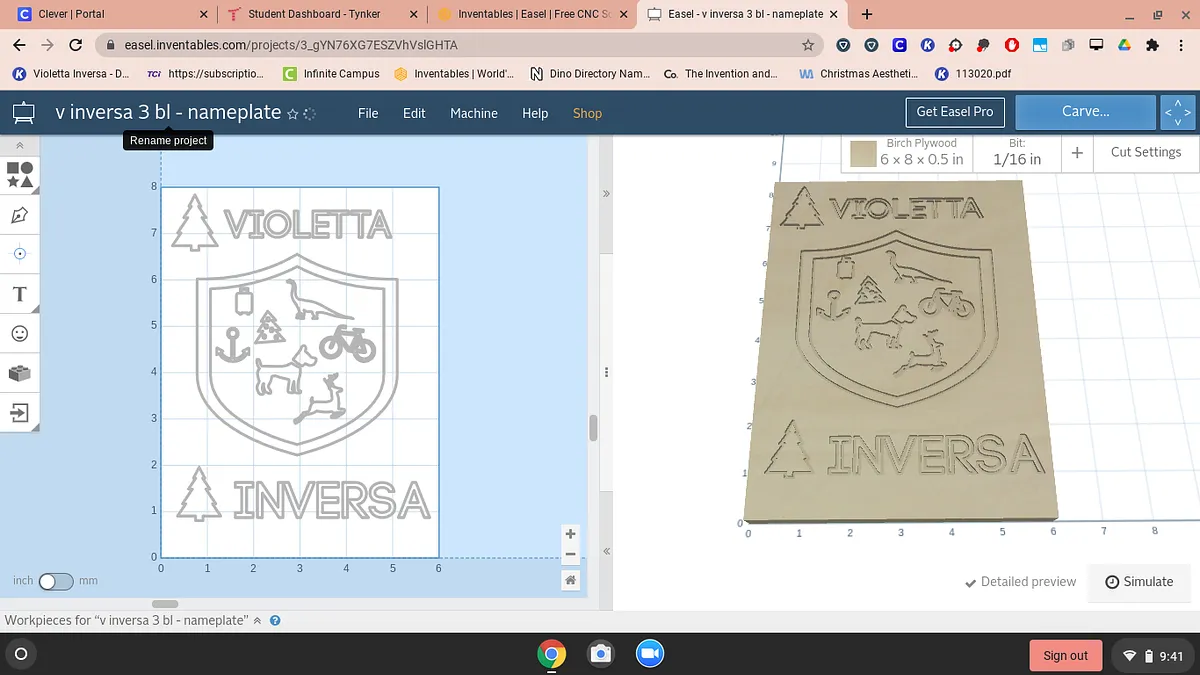Open the Machine menu
1200x675 pixels.
click(x=473, y=113)
